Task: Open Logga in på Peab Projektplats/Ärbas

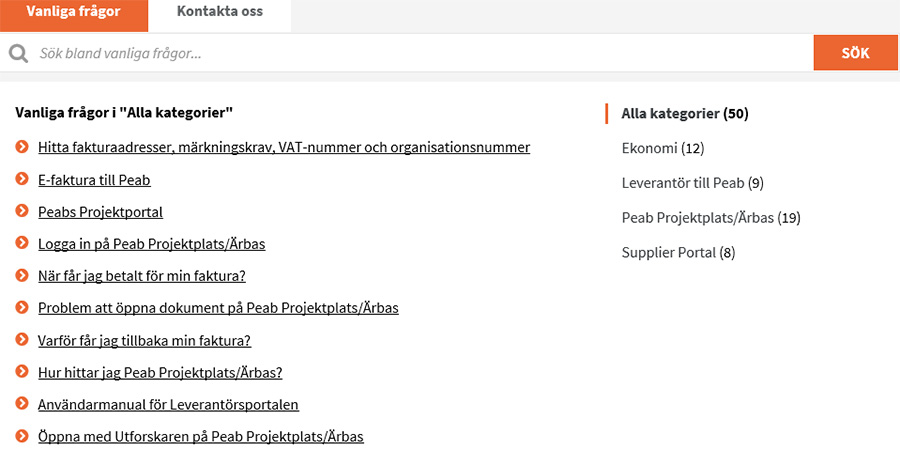Action: 151,244
